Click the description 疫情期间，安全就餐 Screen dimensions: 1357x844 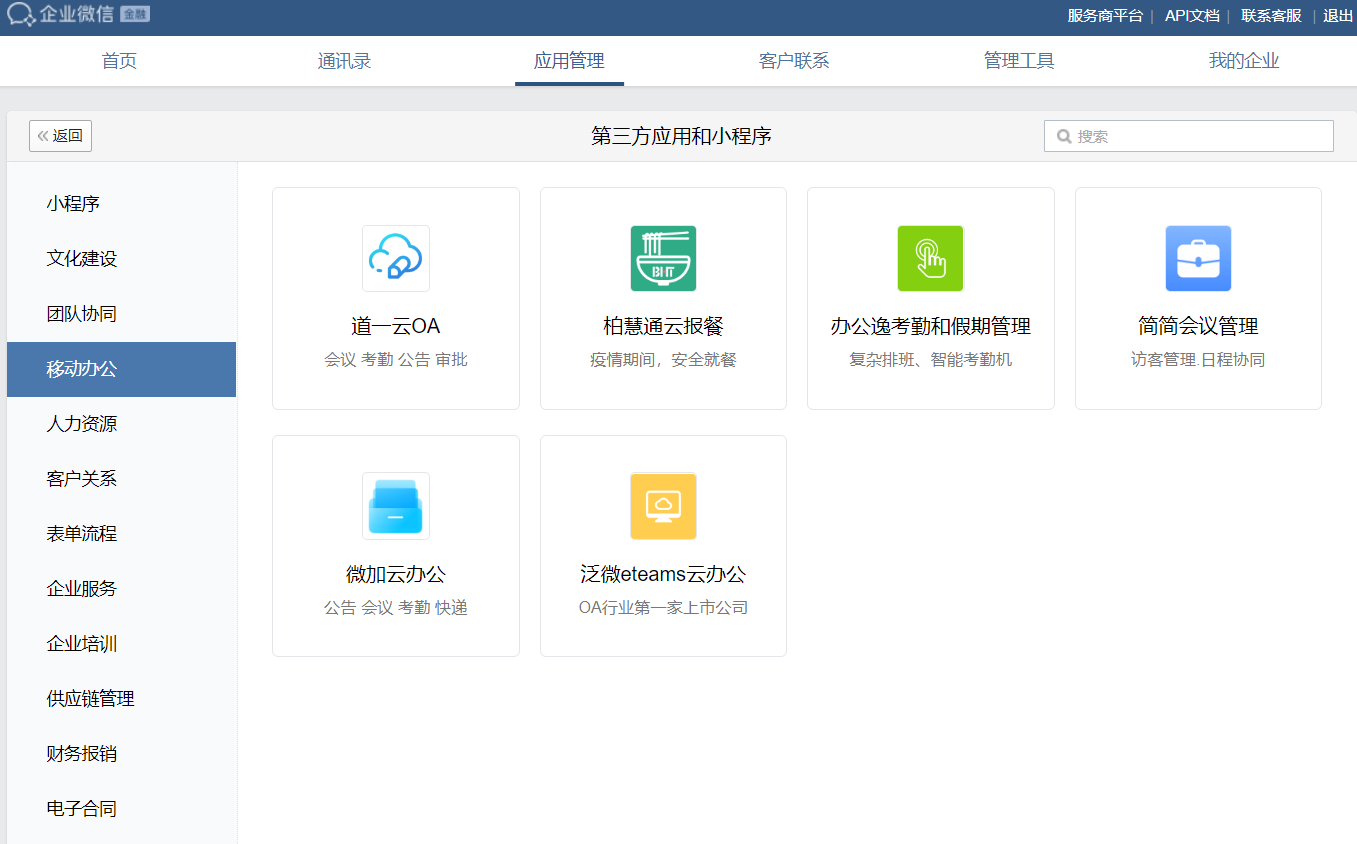click(x=663, y=360)
